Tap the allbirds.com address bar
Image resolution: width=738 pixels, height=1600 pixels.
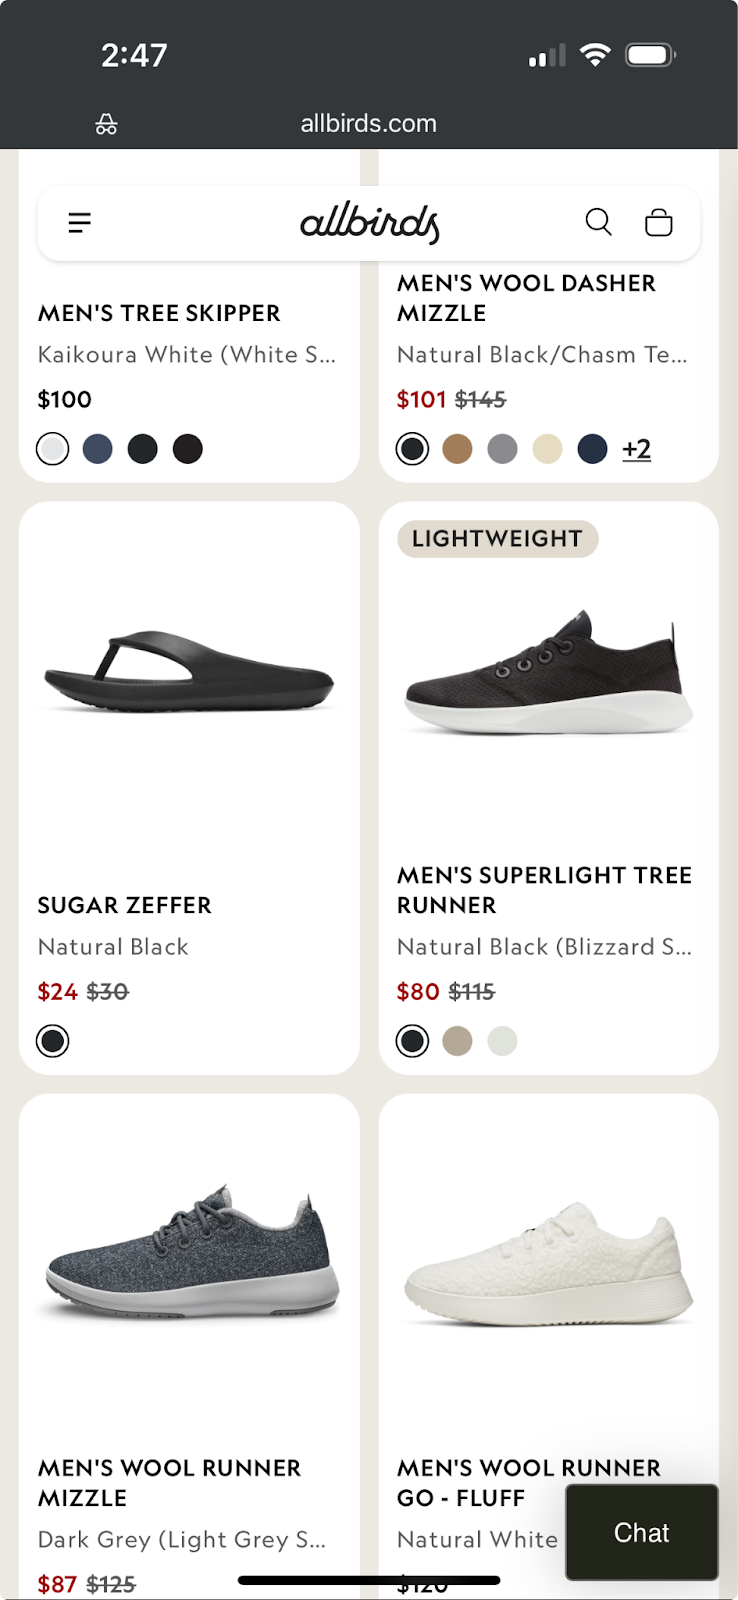368,124
